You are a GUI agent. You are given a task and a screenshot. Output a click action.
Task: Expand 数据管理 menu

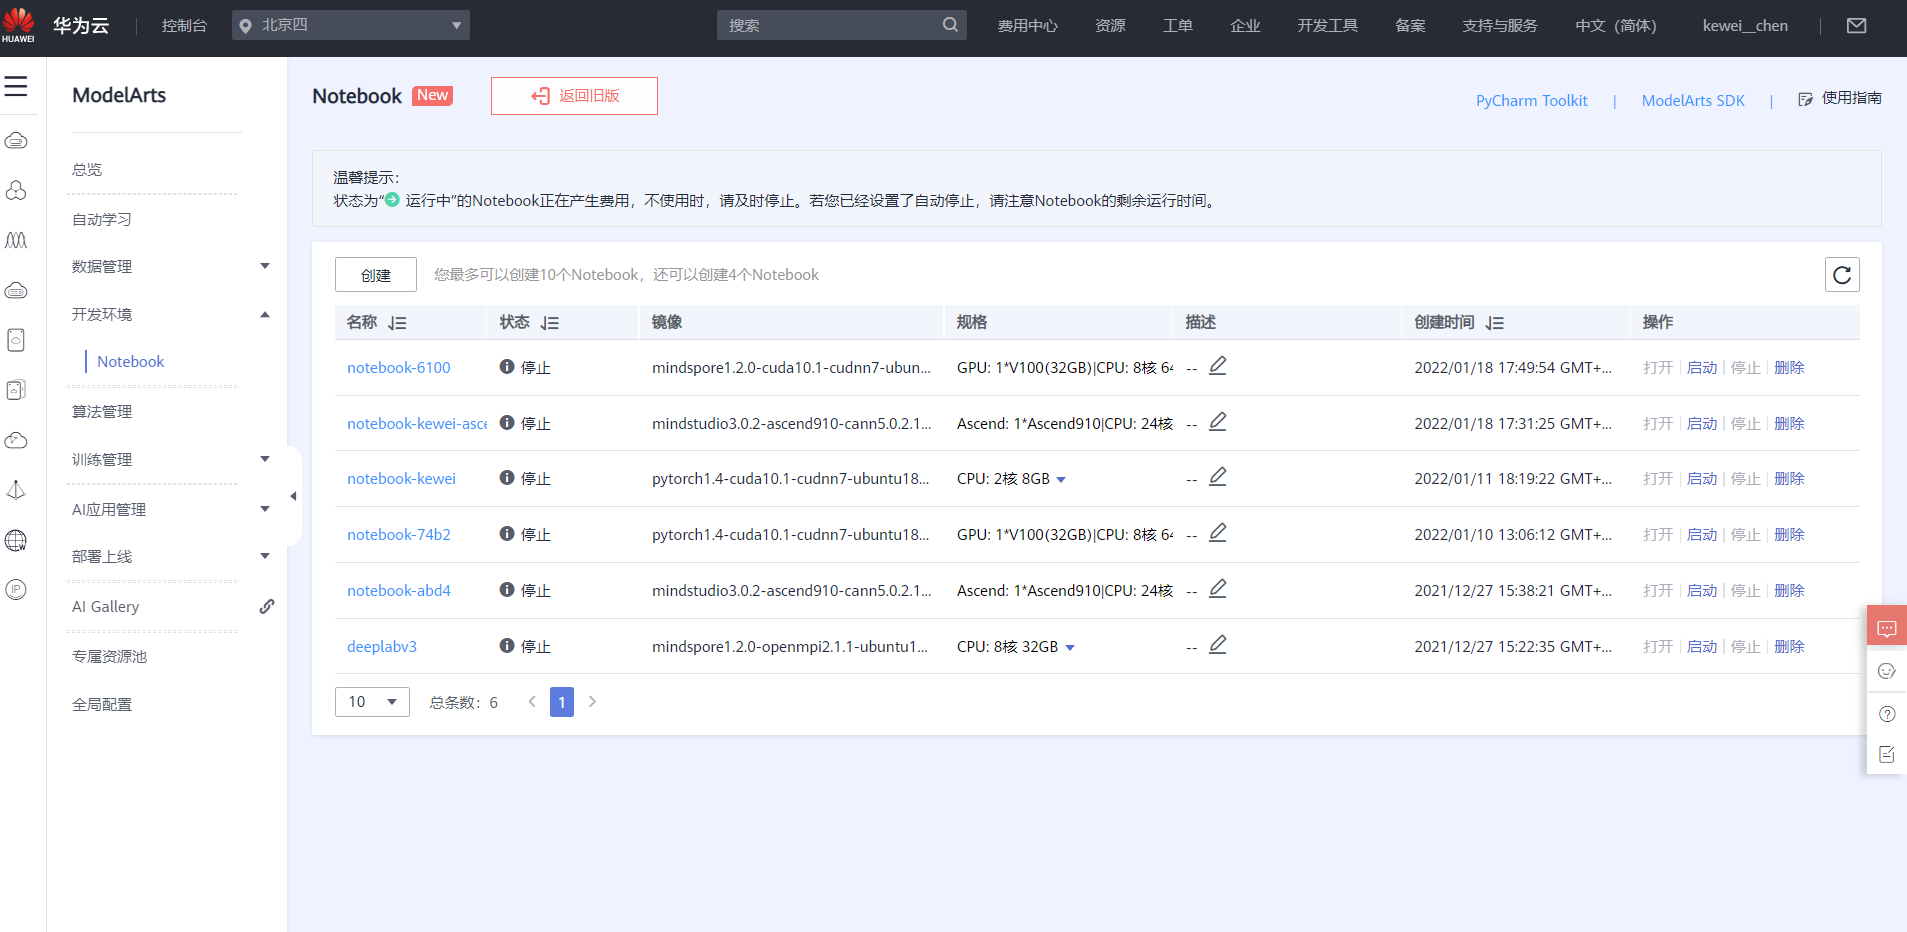pos(265,266)
